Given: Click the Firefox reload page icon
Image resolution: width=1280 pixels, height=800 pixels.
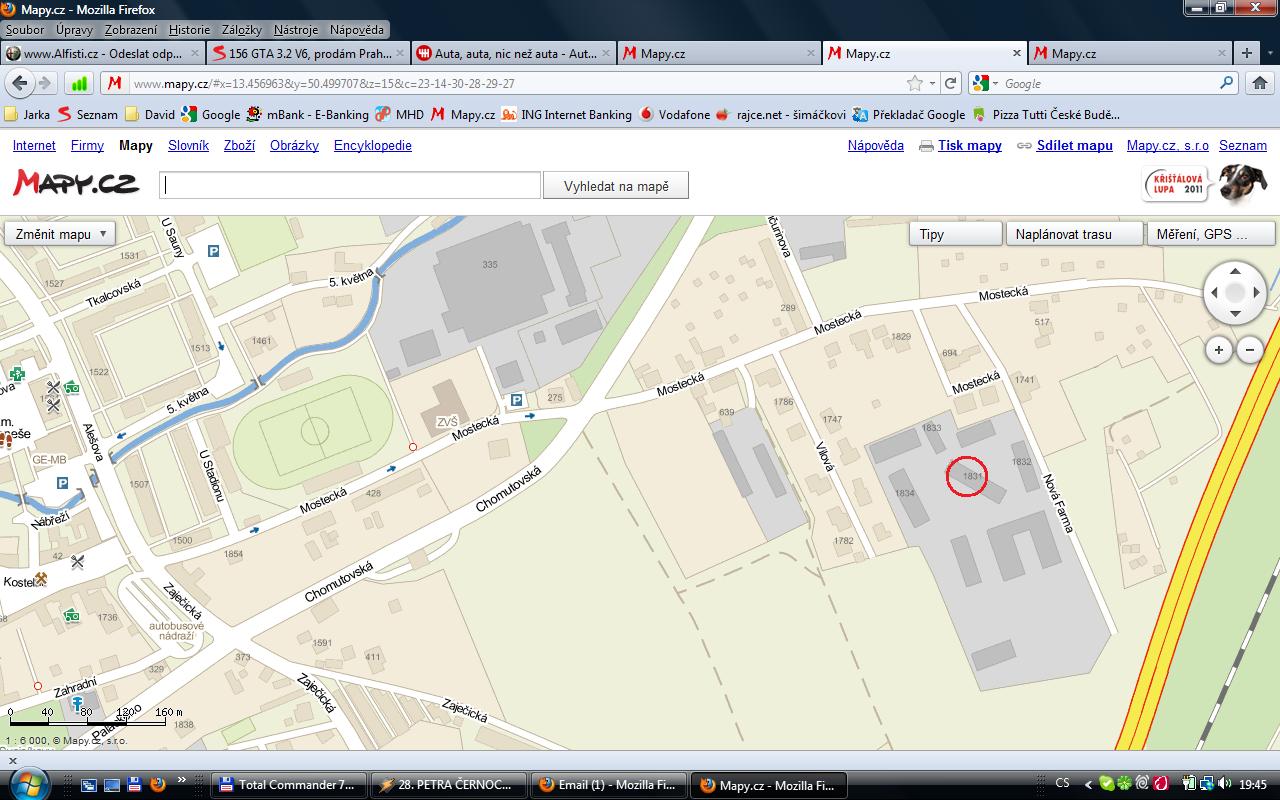Looking at the screenshot, I should [x=951, y=84].
